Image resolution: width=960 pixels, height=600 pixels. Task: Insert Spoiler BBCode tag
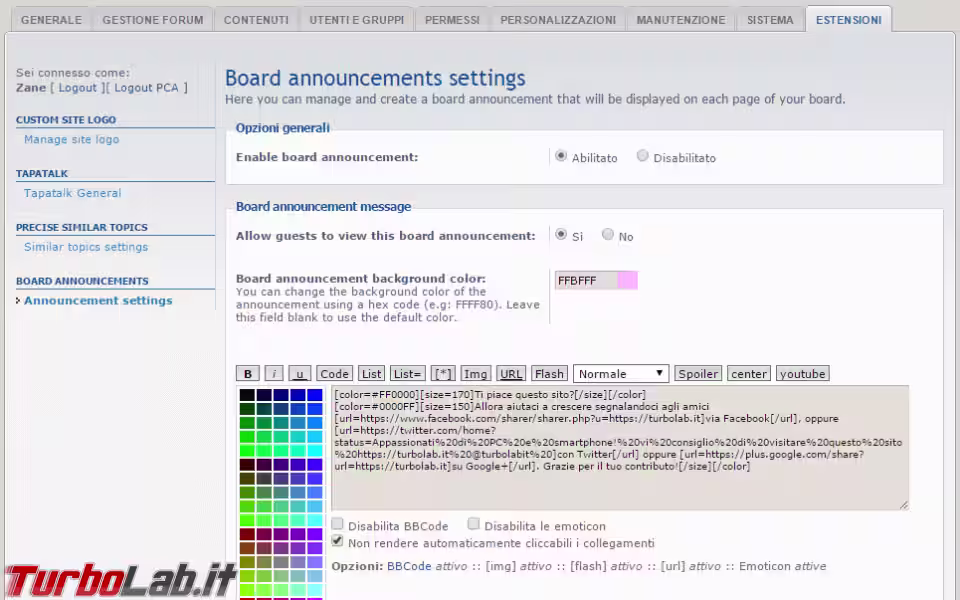[698, 373]
